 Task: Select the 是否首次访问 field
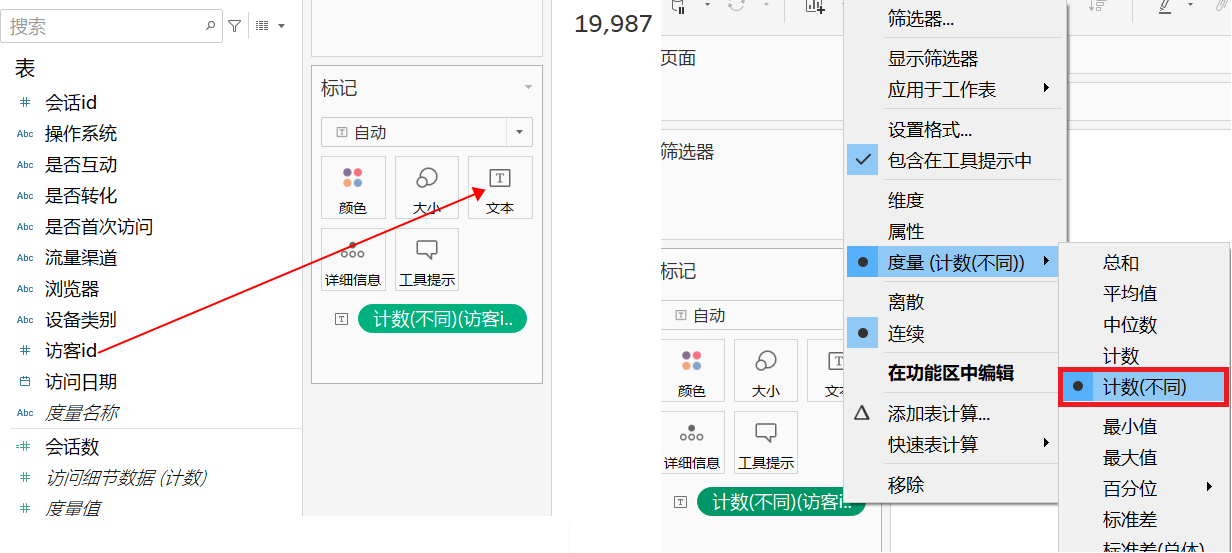pyautogui.click(x=99, y=227)
